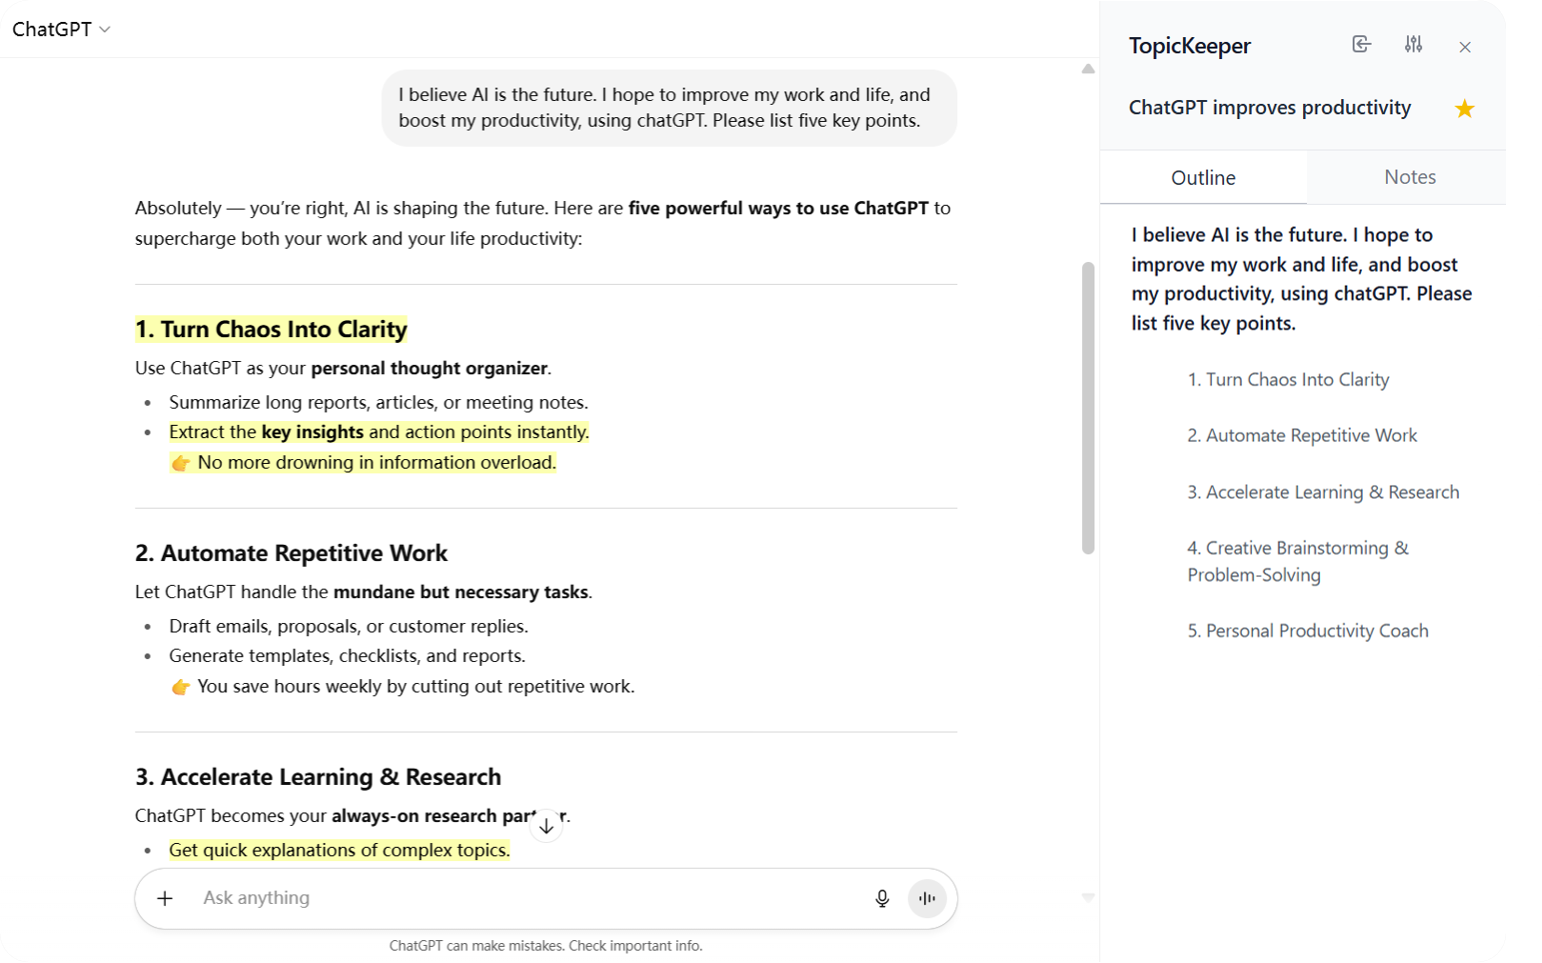Click 'No more drowning in information overload.'
This screenshot has height=963, width=1542.
click(x=376, y=462)
